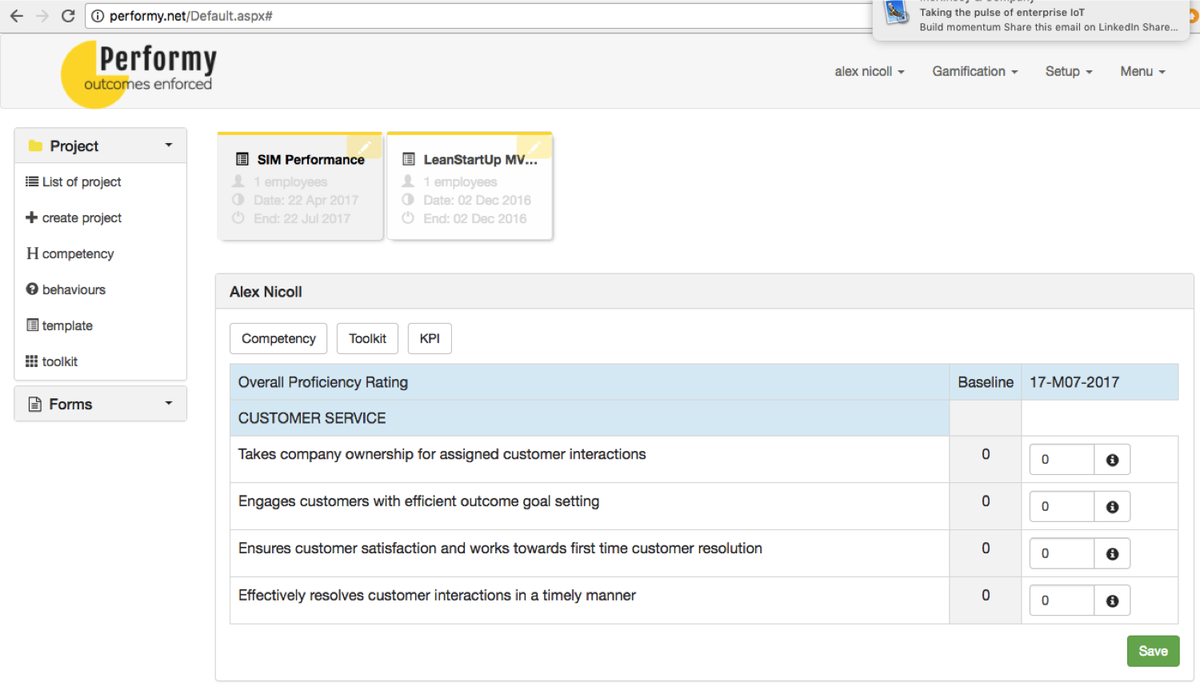
Task: Click '1 employees' on SIM Performance card
Action: point(291,182)
